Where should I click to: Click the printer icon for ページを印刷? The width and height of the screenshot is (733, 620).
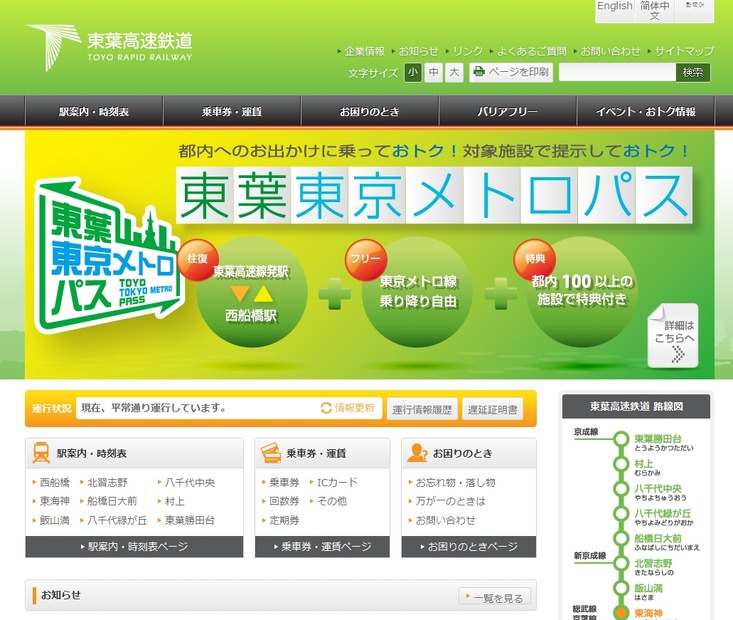pyautogui.click(x=479, y=72)
